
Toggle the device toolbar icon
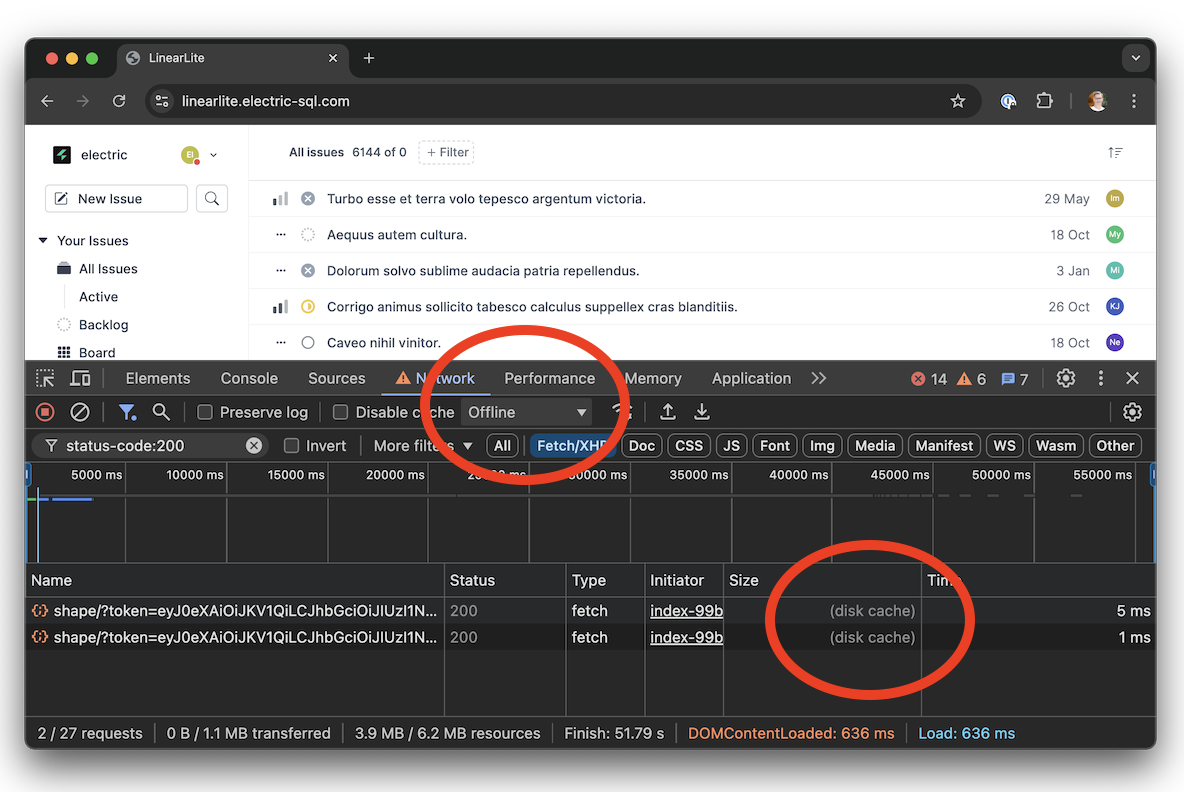point(80,378)
